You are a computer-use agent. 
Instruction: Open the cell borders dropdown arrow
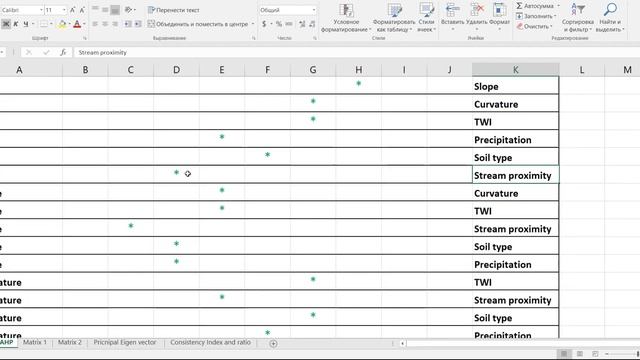(x=51, y=24)
